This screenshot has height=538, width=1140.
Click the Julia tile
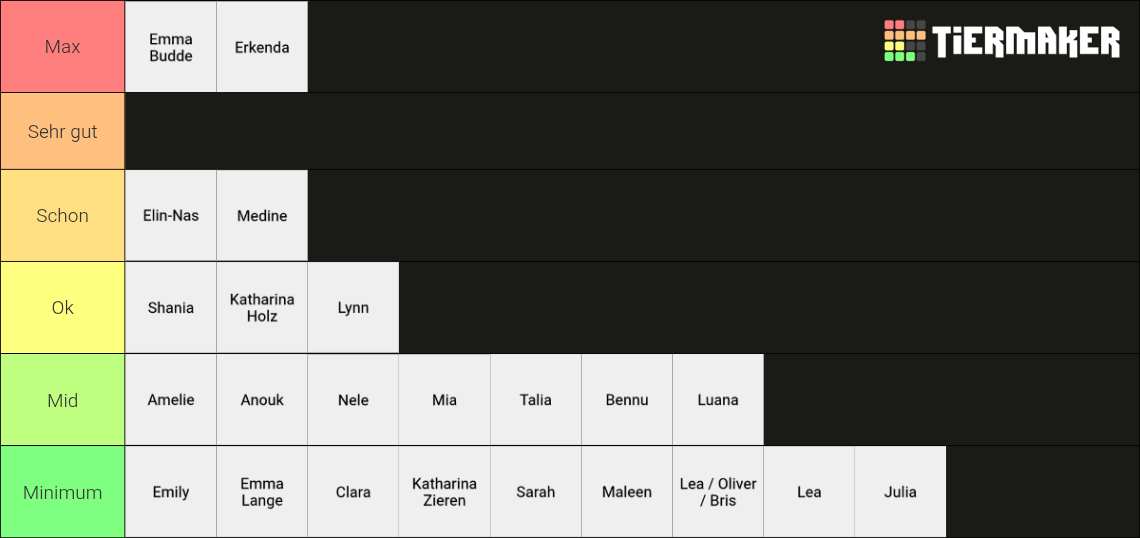point(900,492)
